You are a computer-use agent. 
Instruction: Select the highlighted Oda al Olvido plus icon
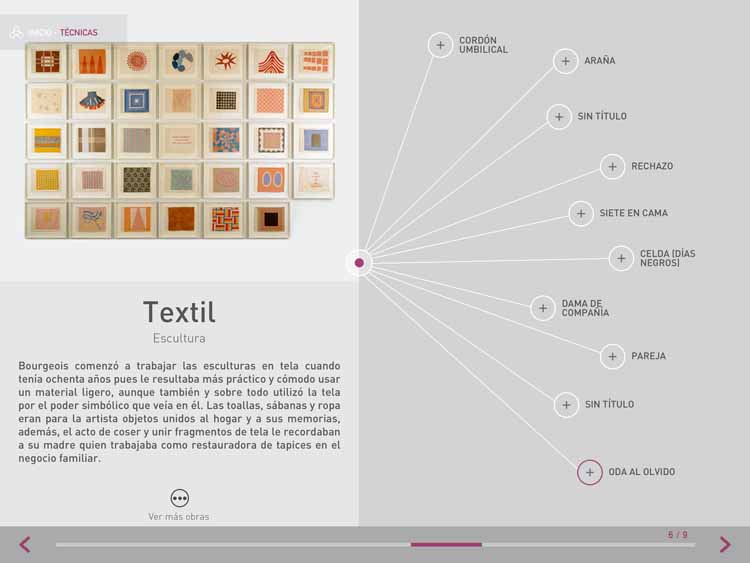(x=590, y=472)
